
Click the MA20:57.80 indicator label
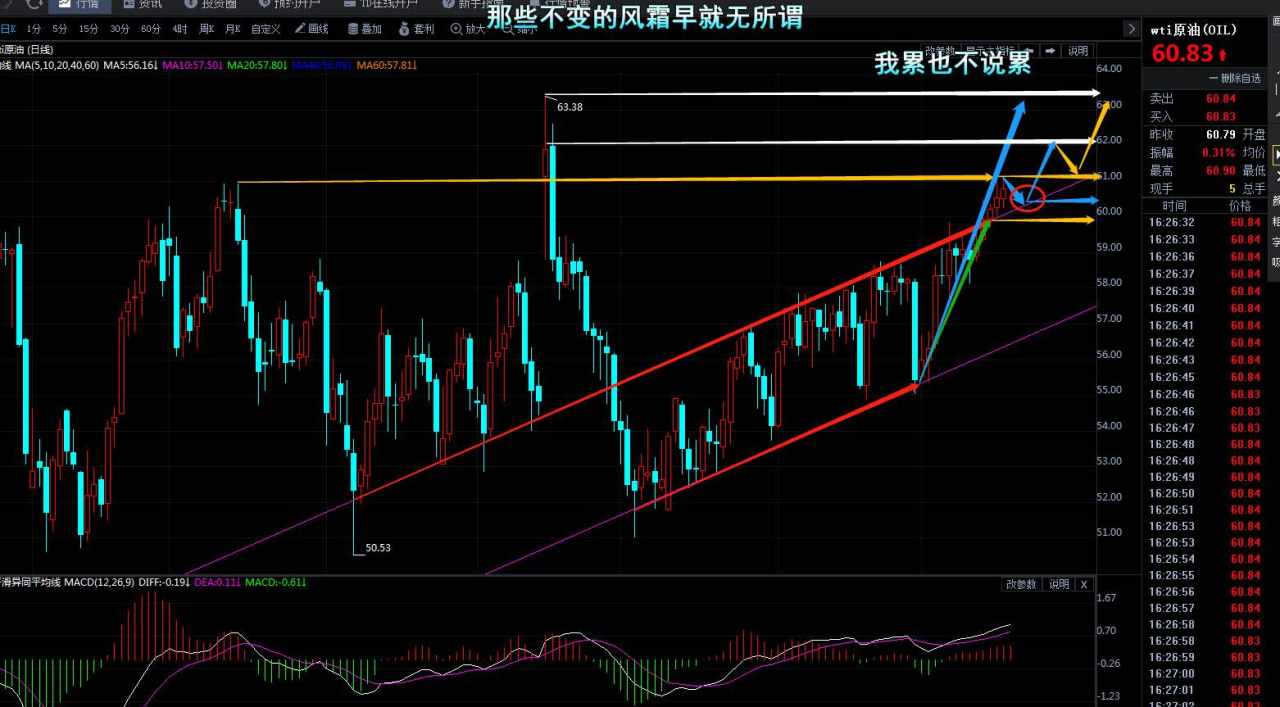258,66
